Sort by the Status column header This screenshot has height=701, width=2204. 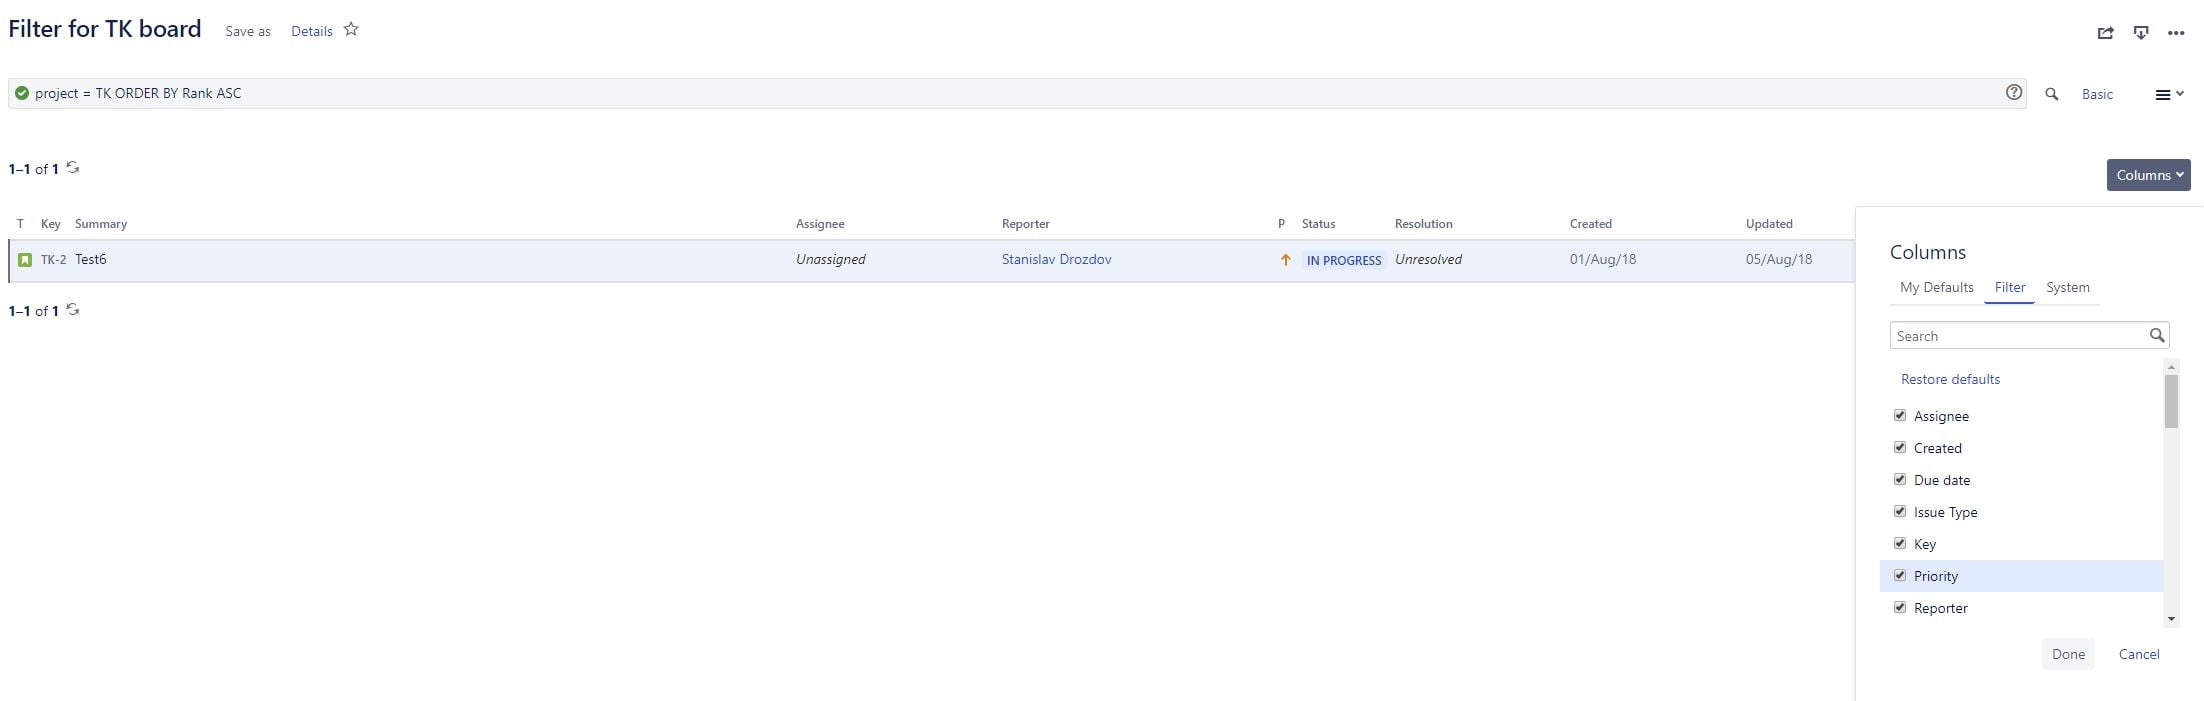point(1318,224)
